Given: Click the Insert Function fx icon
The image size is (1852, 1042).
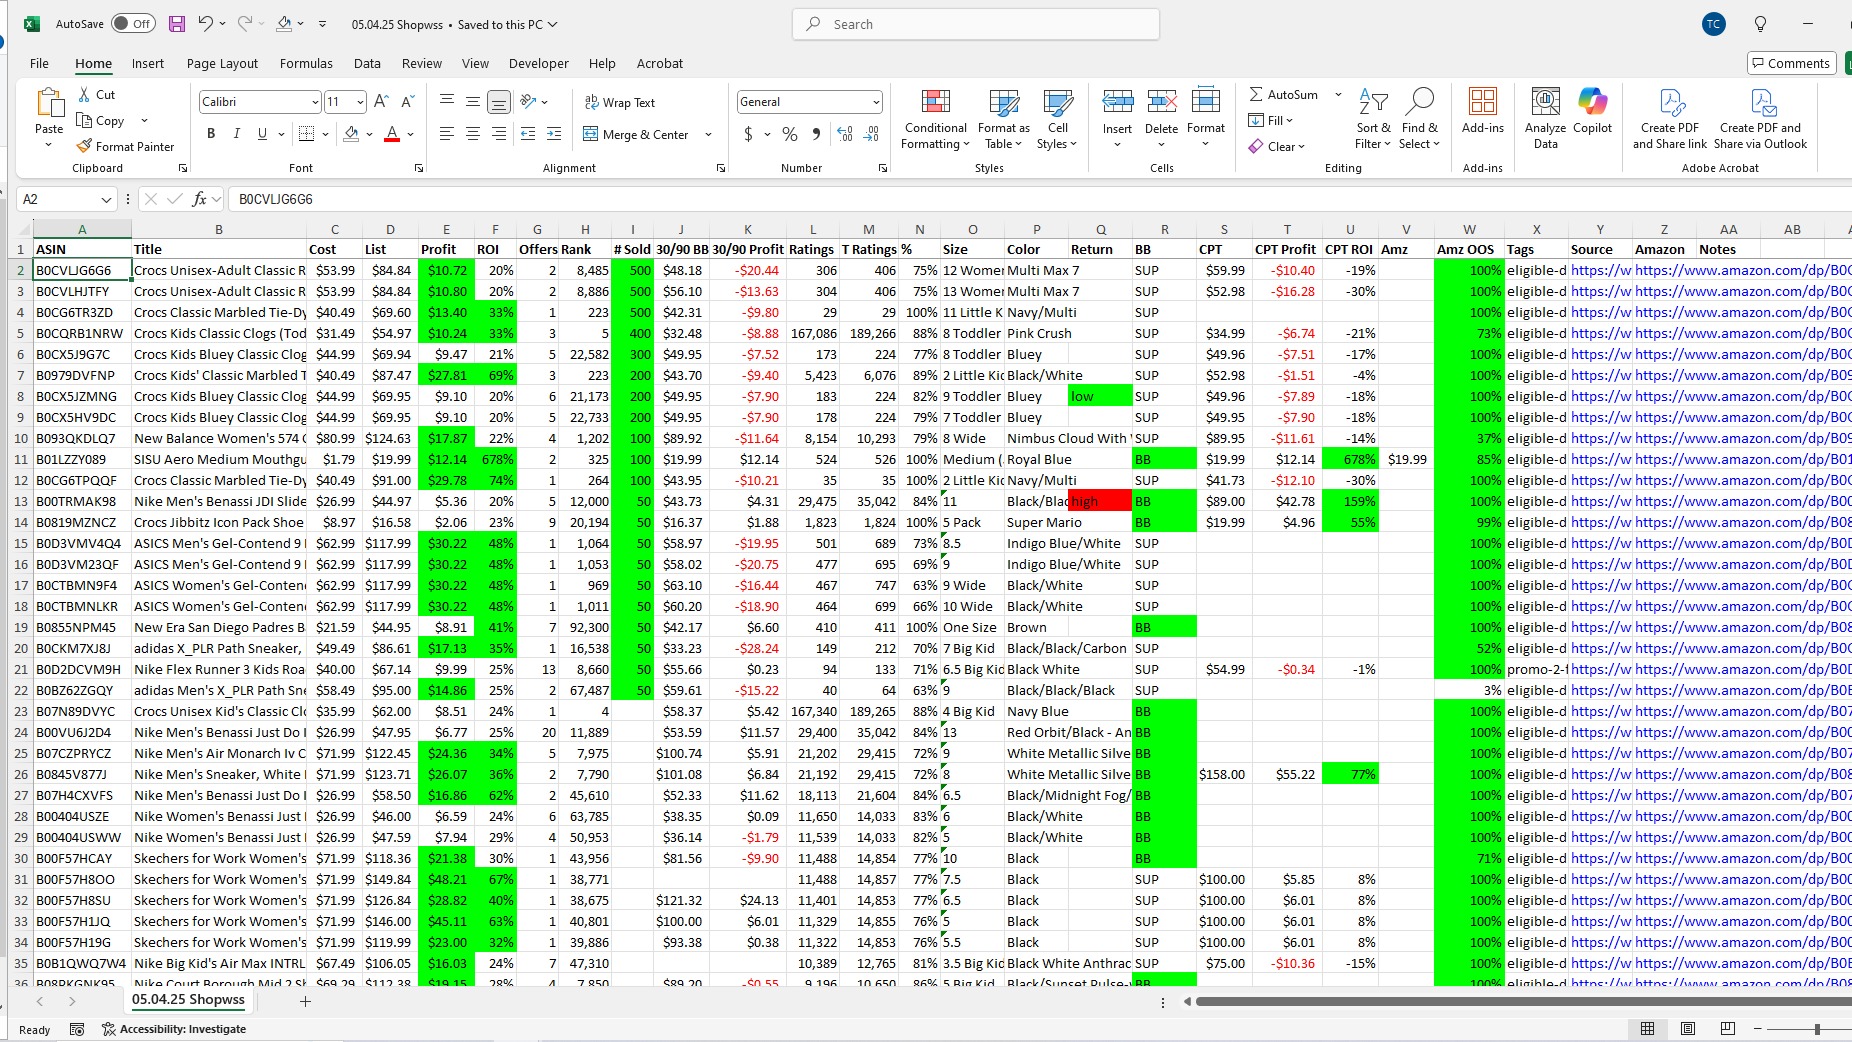Looking at the screenshot, I should coord(199,199).
